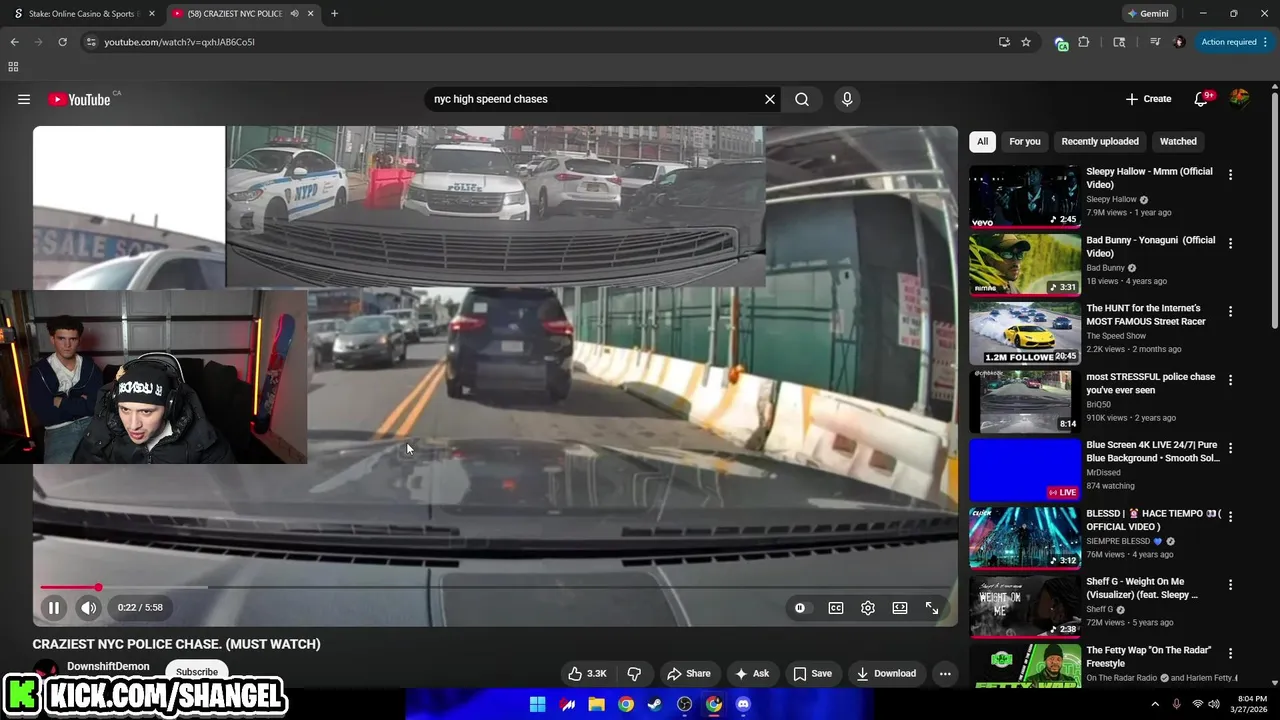Viewport: 1280px width, 720px height.
Task: Select the 'Watched' filter chip
Action: pos(1178,141)
